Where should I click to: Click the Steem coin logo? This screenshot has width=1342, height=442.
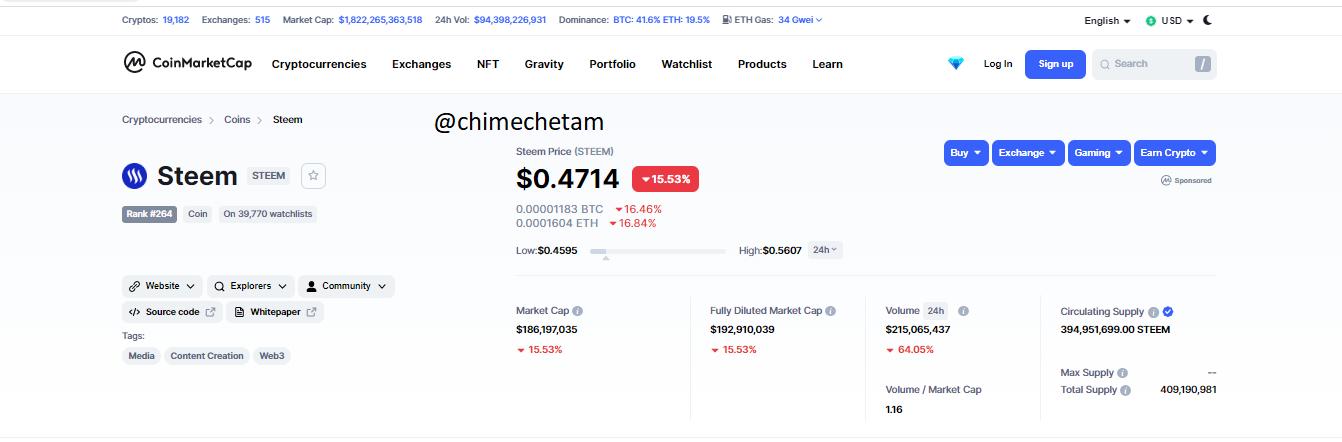click(135, 176)
